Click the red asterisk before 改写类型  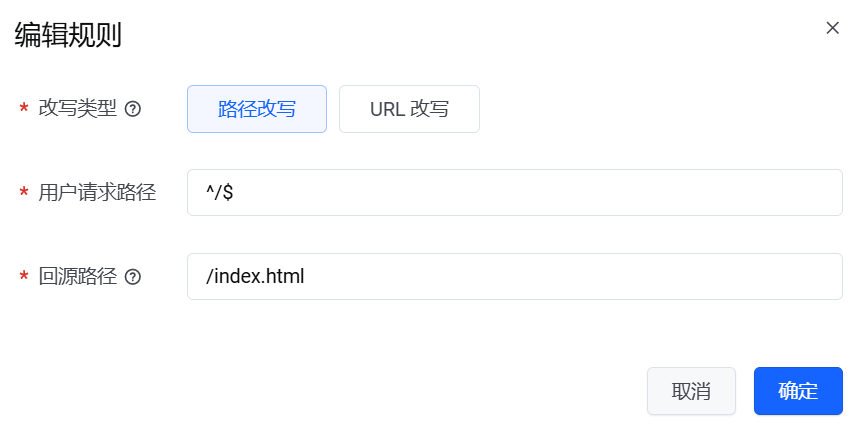[24, 110]
